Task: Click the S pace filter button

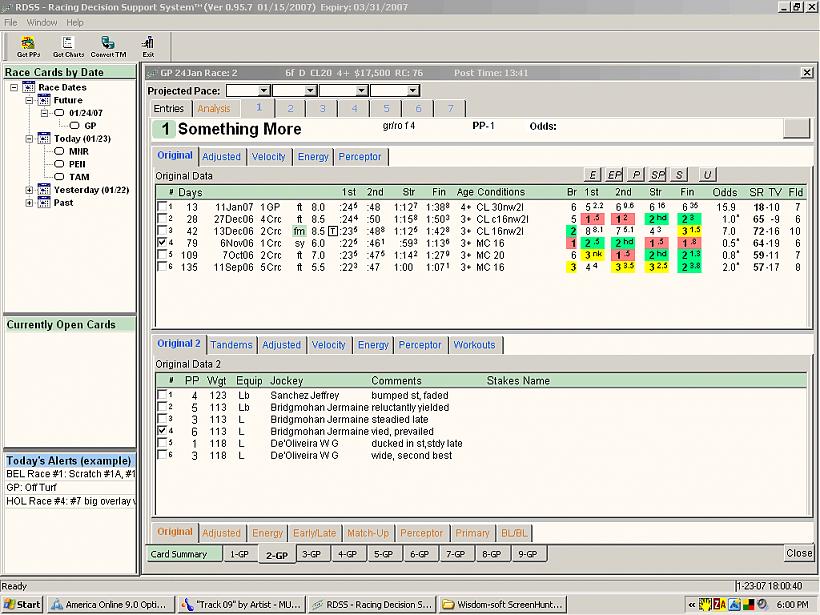Action: [x=679, y=175]
